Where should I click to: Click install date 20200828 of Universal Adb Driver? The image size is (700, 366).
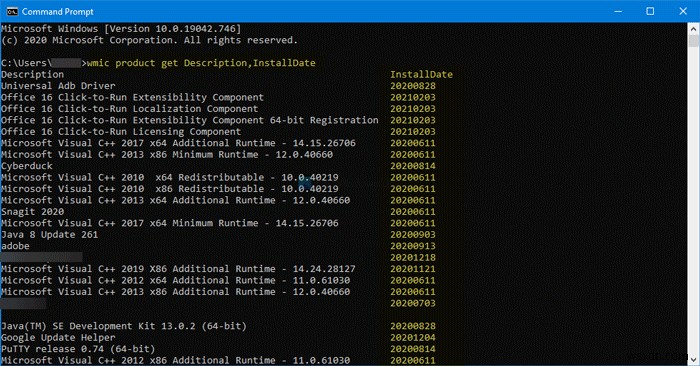click(413, 86)
